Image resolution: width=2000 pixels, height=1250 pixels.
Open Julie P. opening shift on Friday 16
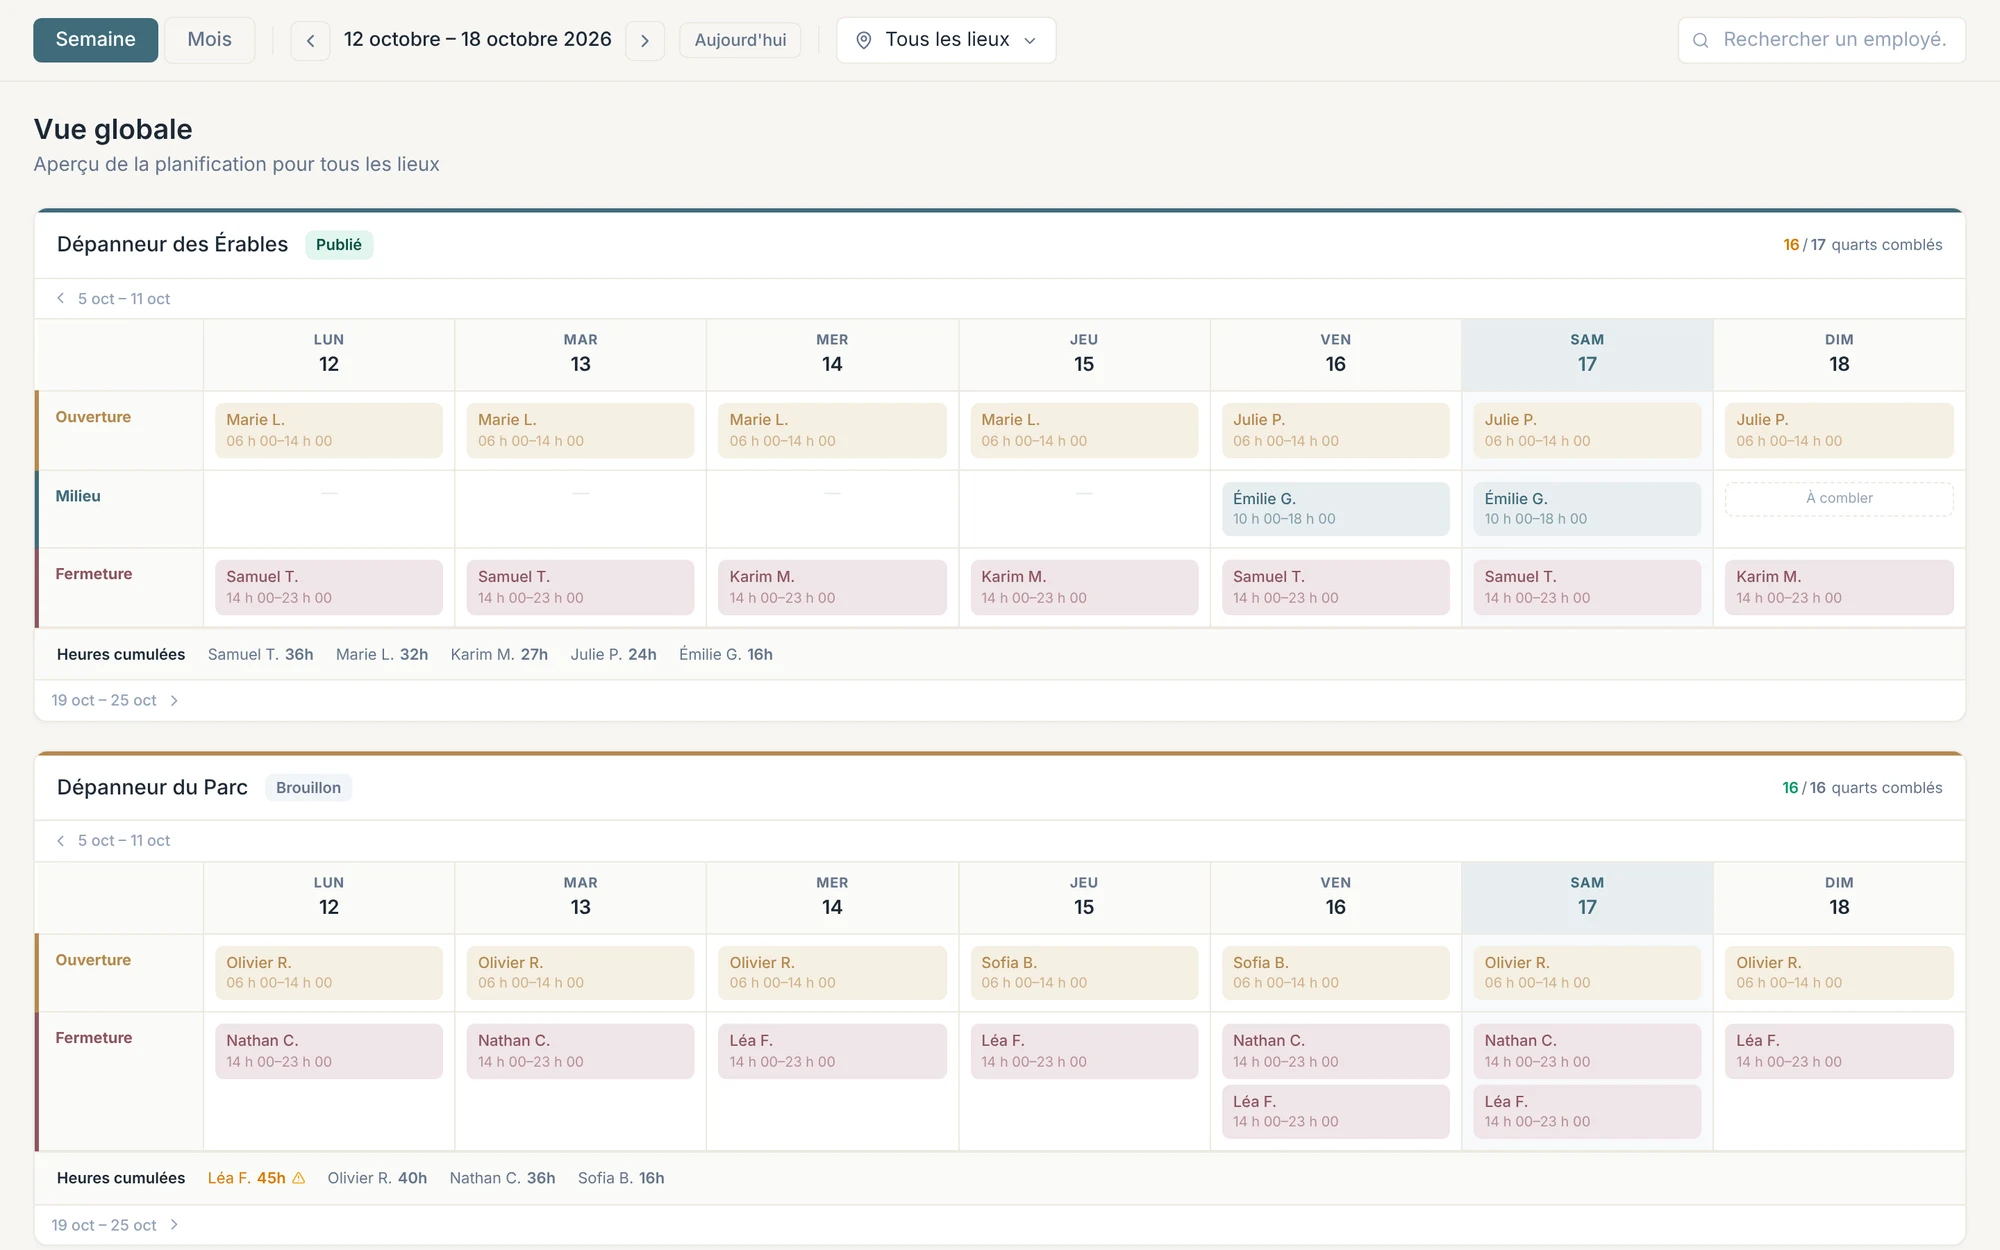[x=1336, y=430]
